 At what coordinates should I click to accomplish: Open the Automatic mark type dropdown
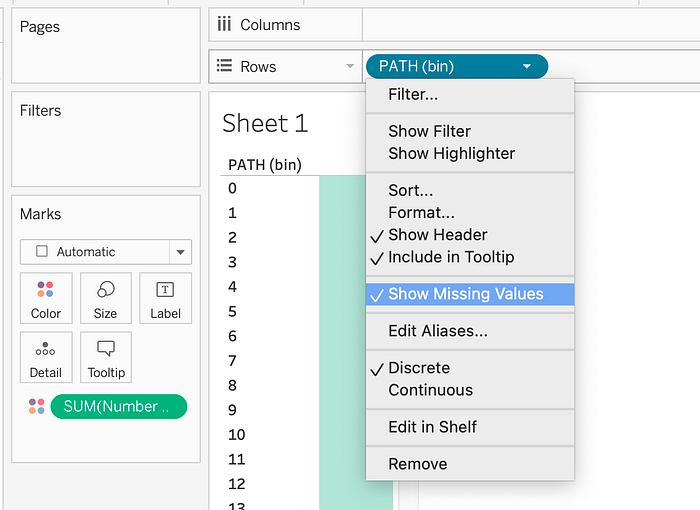180,252
